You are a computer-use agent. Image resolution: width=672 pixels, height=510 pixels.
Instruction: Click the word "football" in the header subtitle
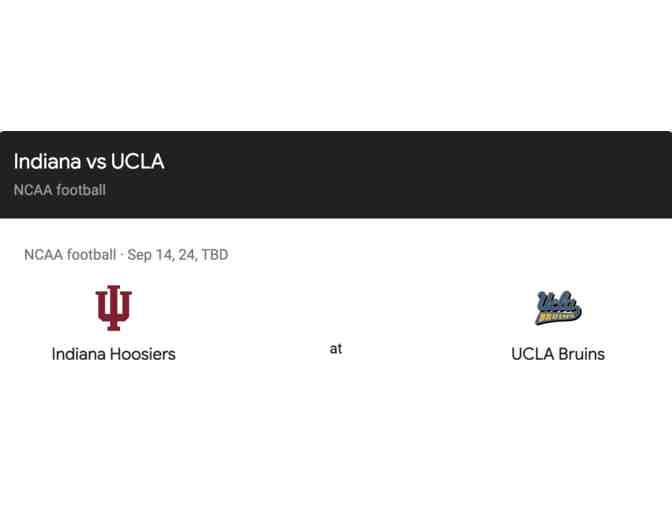point(81,190)
